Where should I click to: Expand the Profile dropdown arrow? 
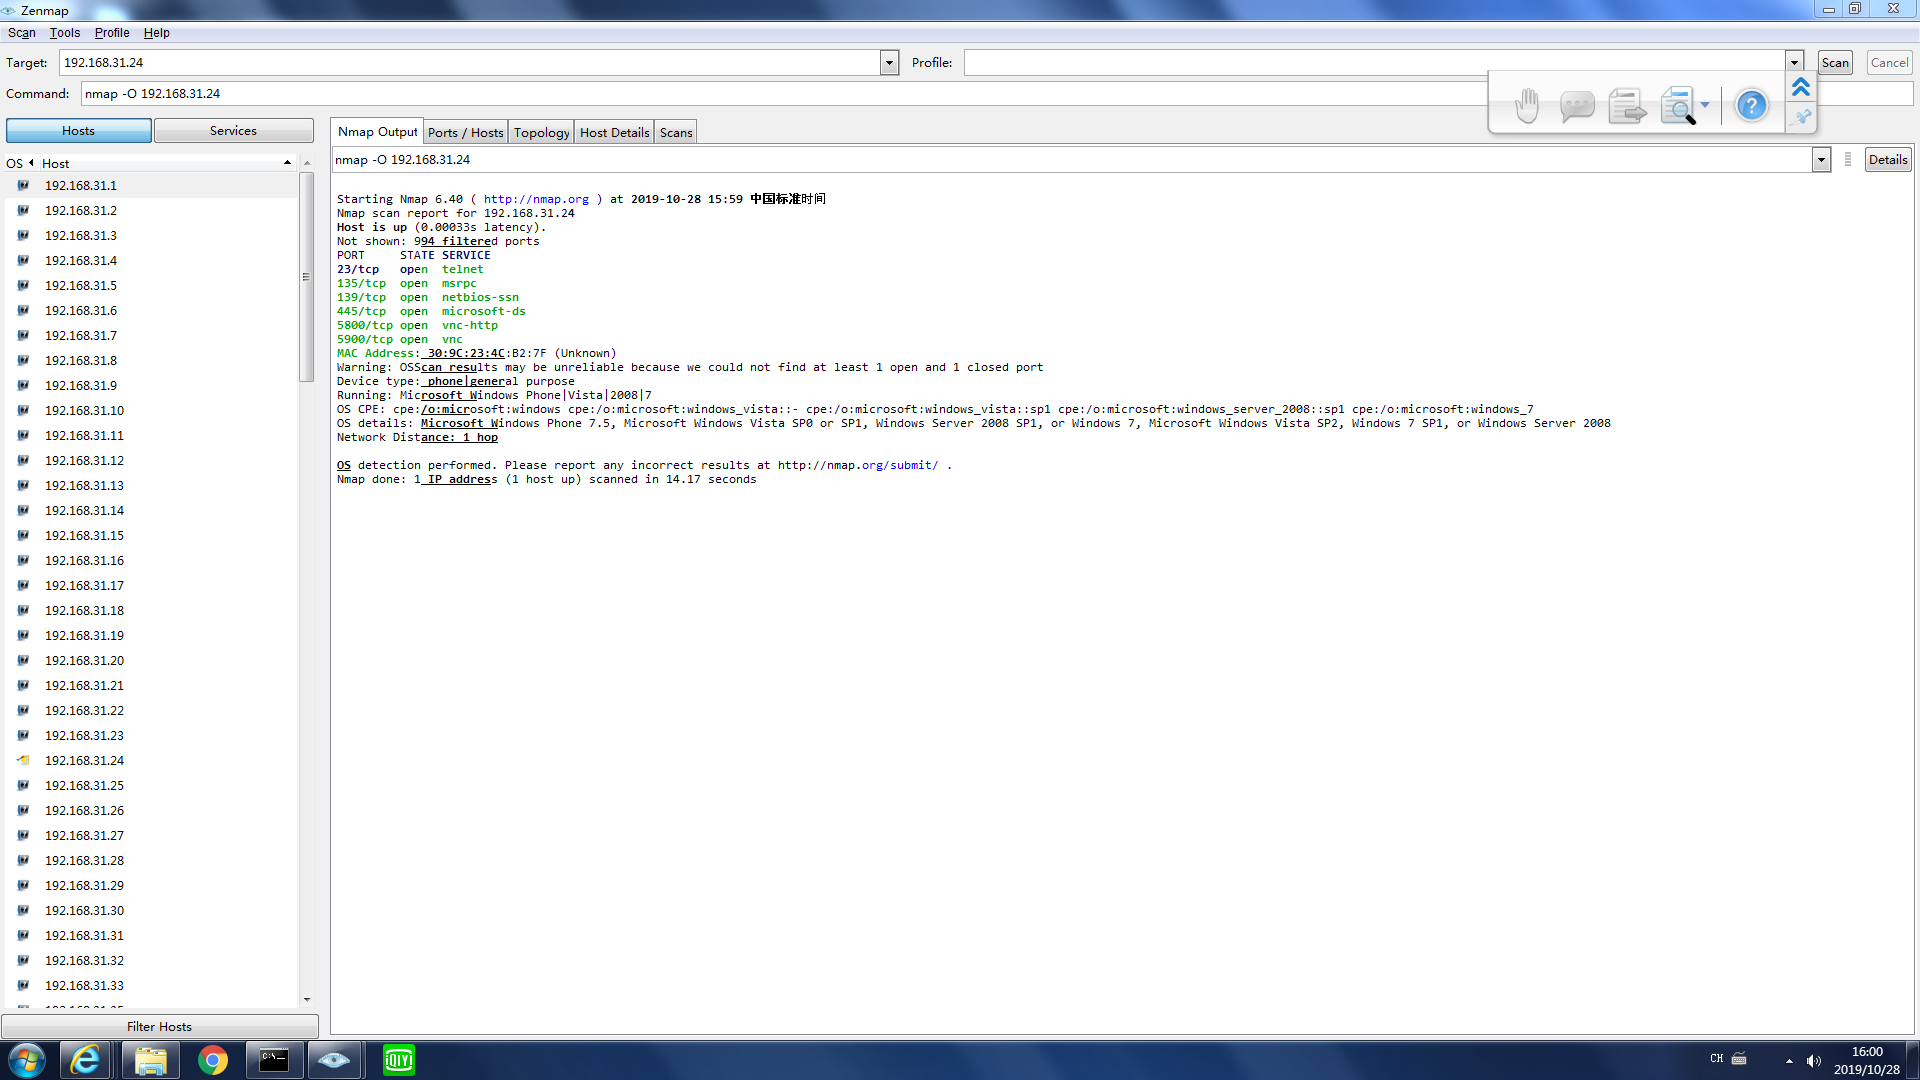point(1794,63)
